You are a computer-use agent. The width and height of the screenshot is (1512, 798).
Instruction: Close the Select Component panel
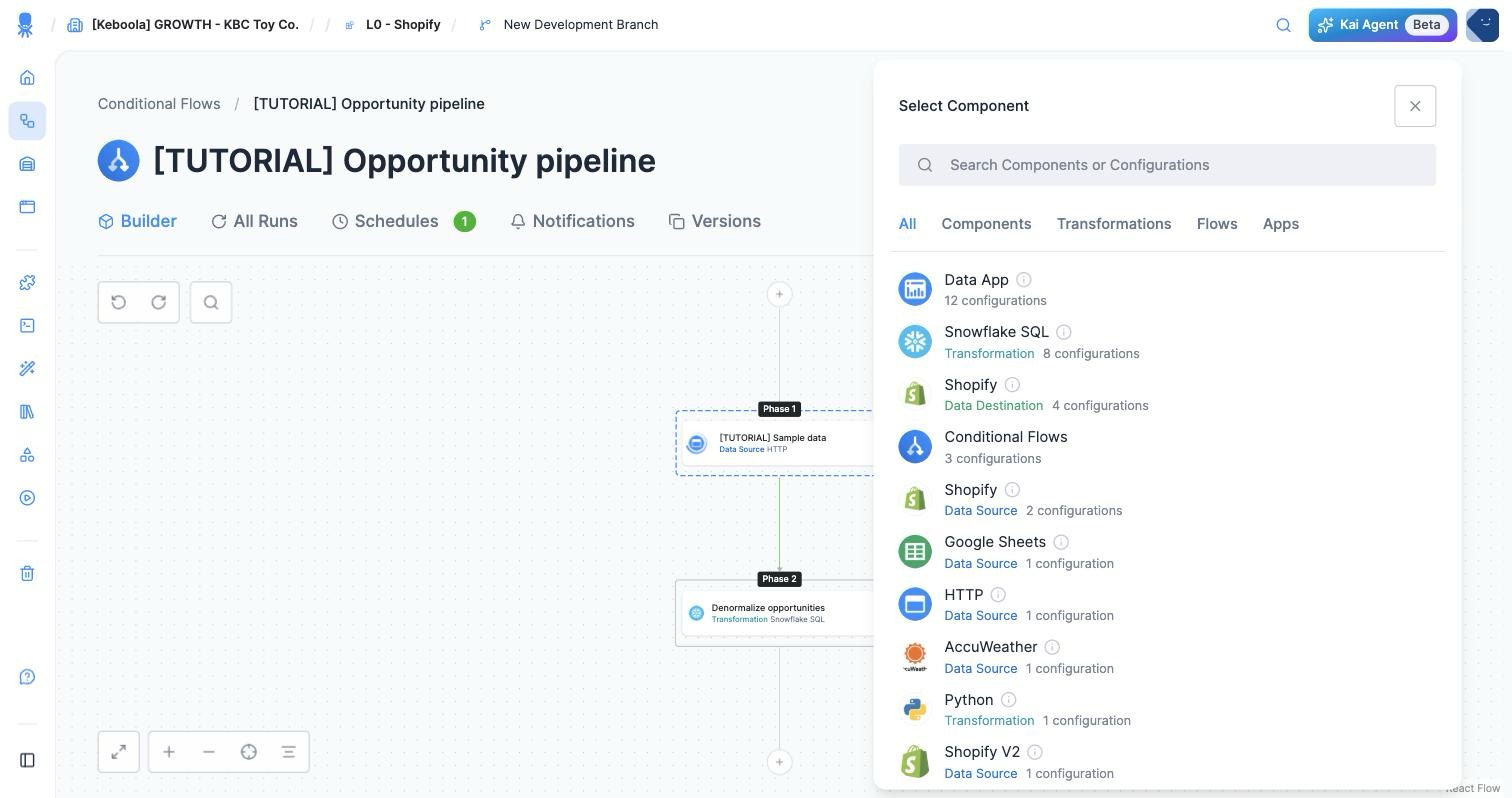(1415, 106)
